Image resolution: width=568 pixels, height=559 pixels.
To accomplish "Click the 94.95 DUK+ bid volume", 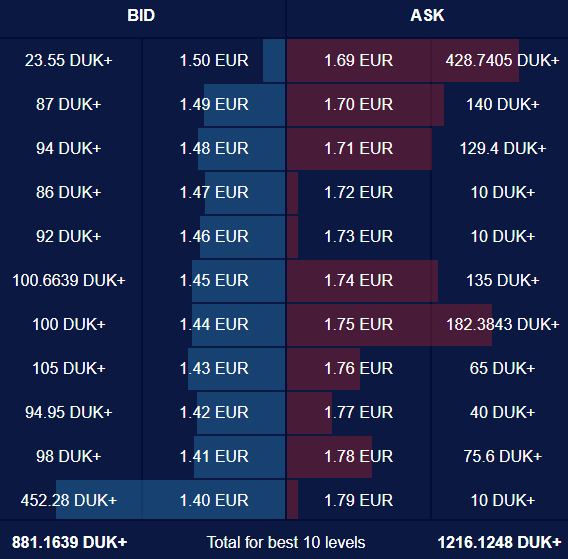I will coord(69,413).
